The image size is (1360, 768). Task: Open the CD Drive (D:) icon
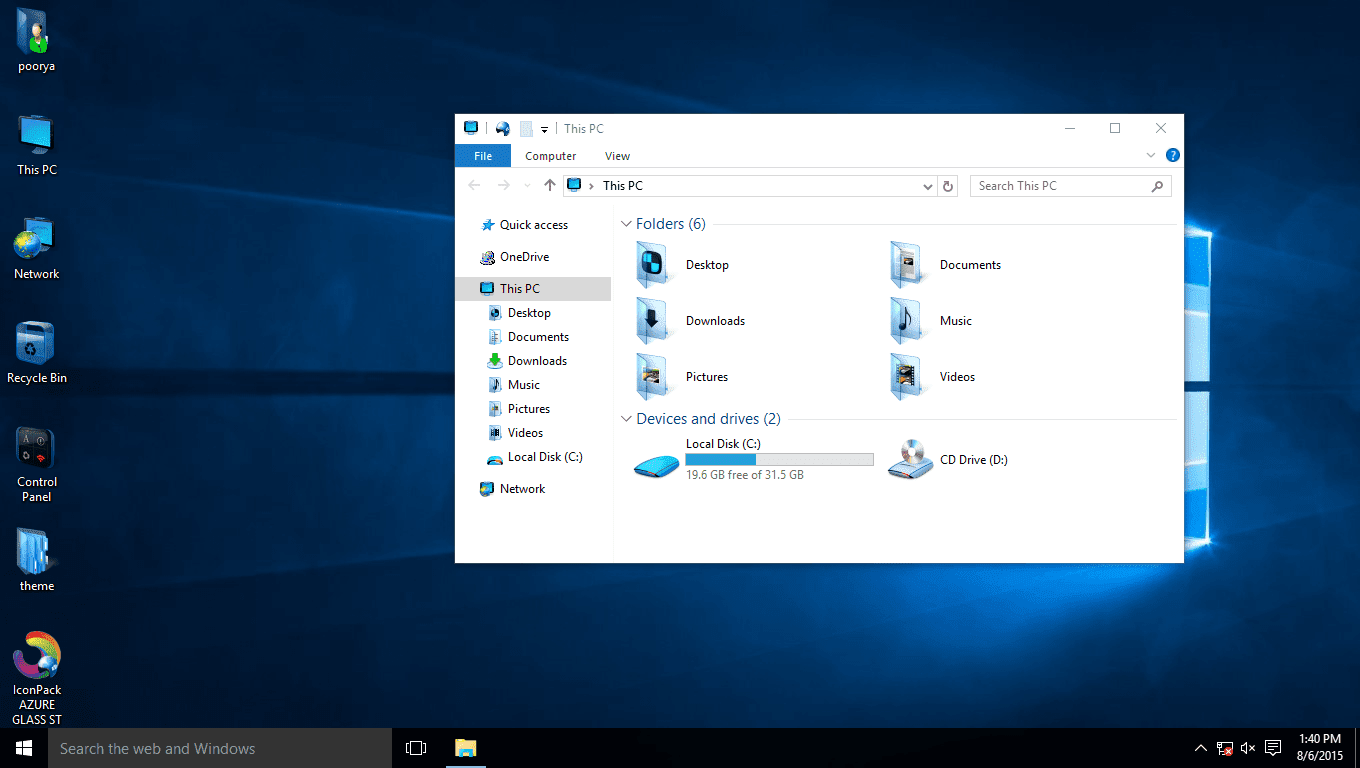(x=909, y=459)
